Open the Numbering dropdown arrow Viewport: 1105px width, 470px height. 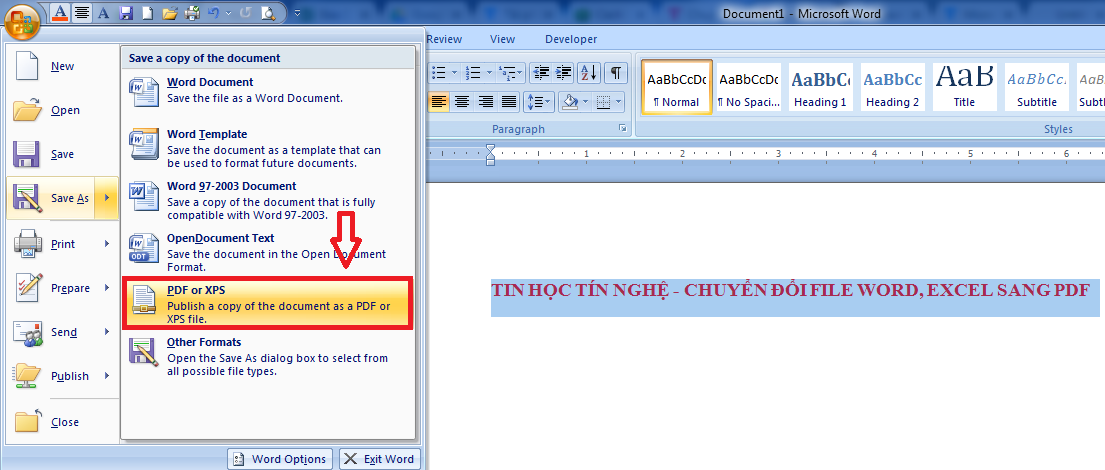488,72
